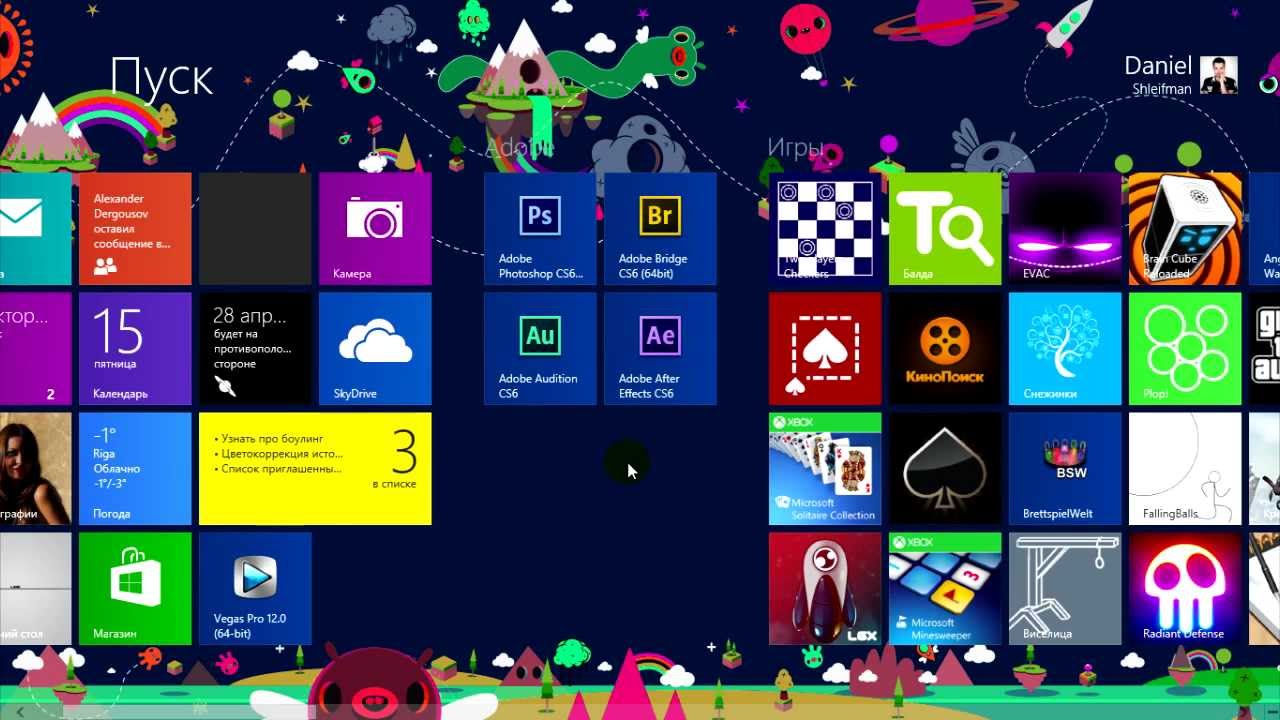
Task: Open the Камера tile
Action: [x=375, y=229]
